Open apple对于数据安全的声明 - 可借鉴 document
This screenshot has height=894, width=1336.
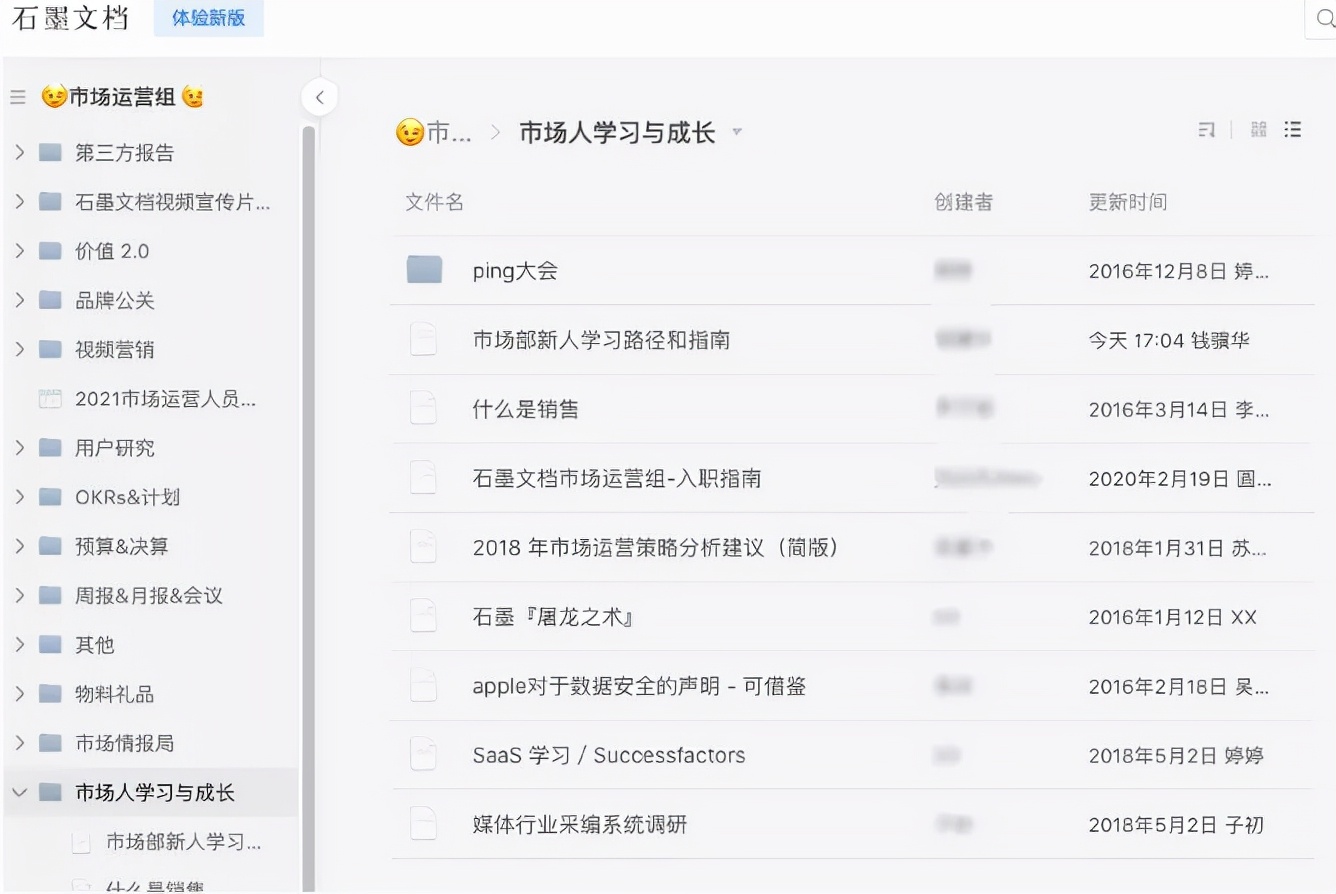[x=639, y=686]
